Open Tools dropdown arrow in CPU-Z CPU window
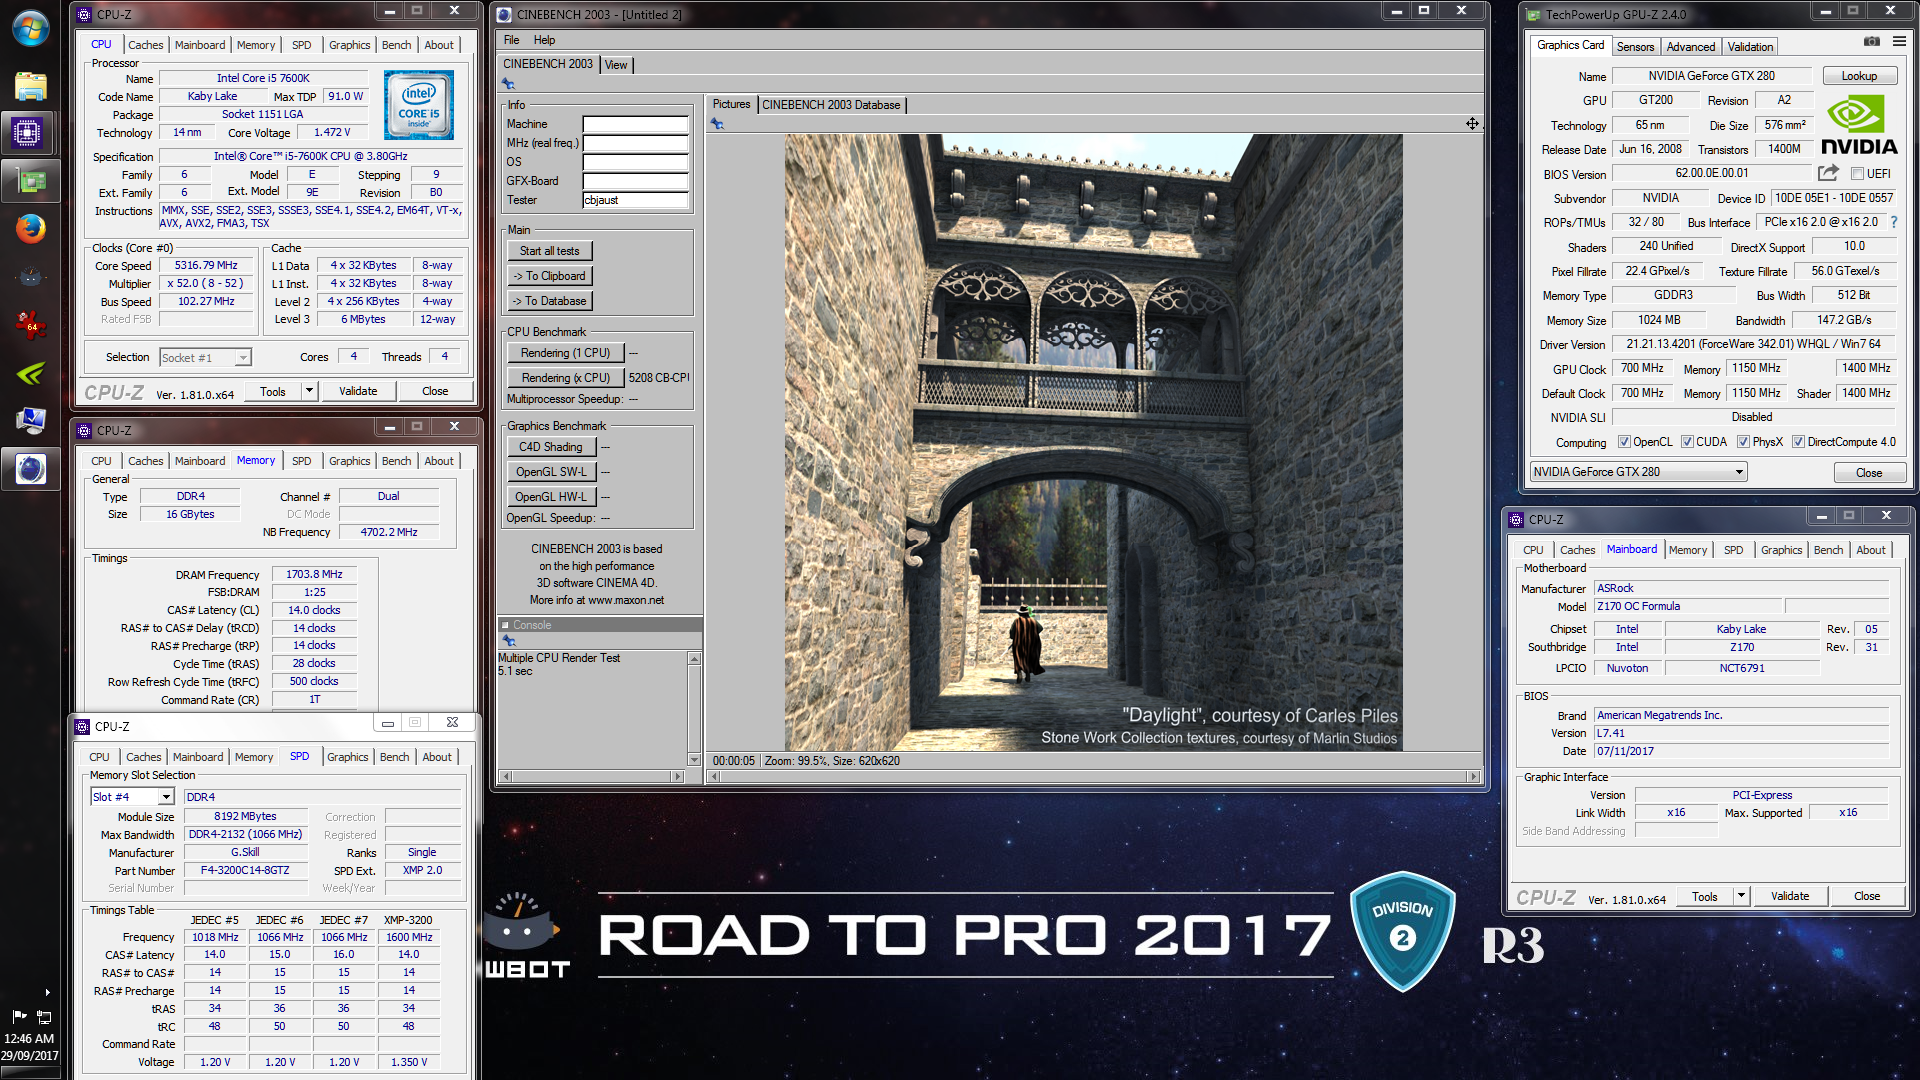The height and width of the screenshot is (1080, 1920). [309, 391]
